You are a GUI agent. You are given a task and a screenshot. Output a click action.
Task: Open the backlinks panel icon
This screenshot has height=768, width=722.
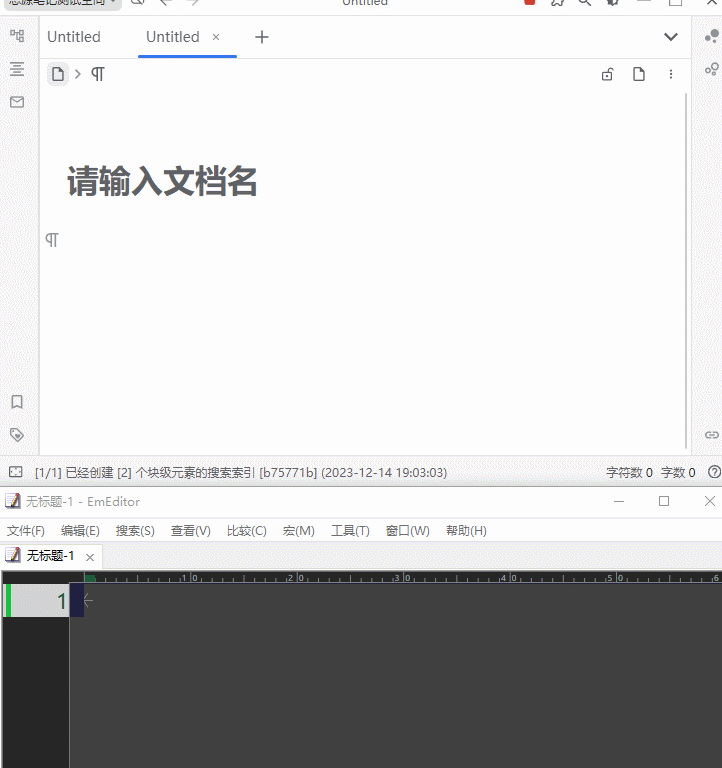(x=712, y=435)
